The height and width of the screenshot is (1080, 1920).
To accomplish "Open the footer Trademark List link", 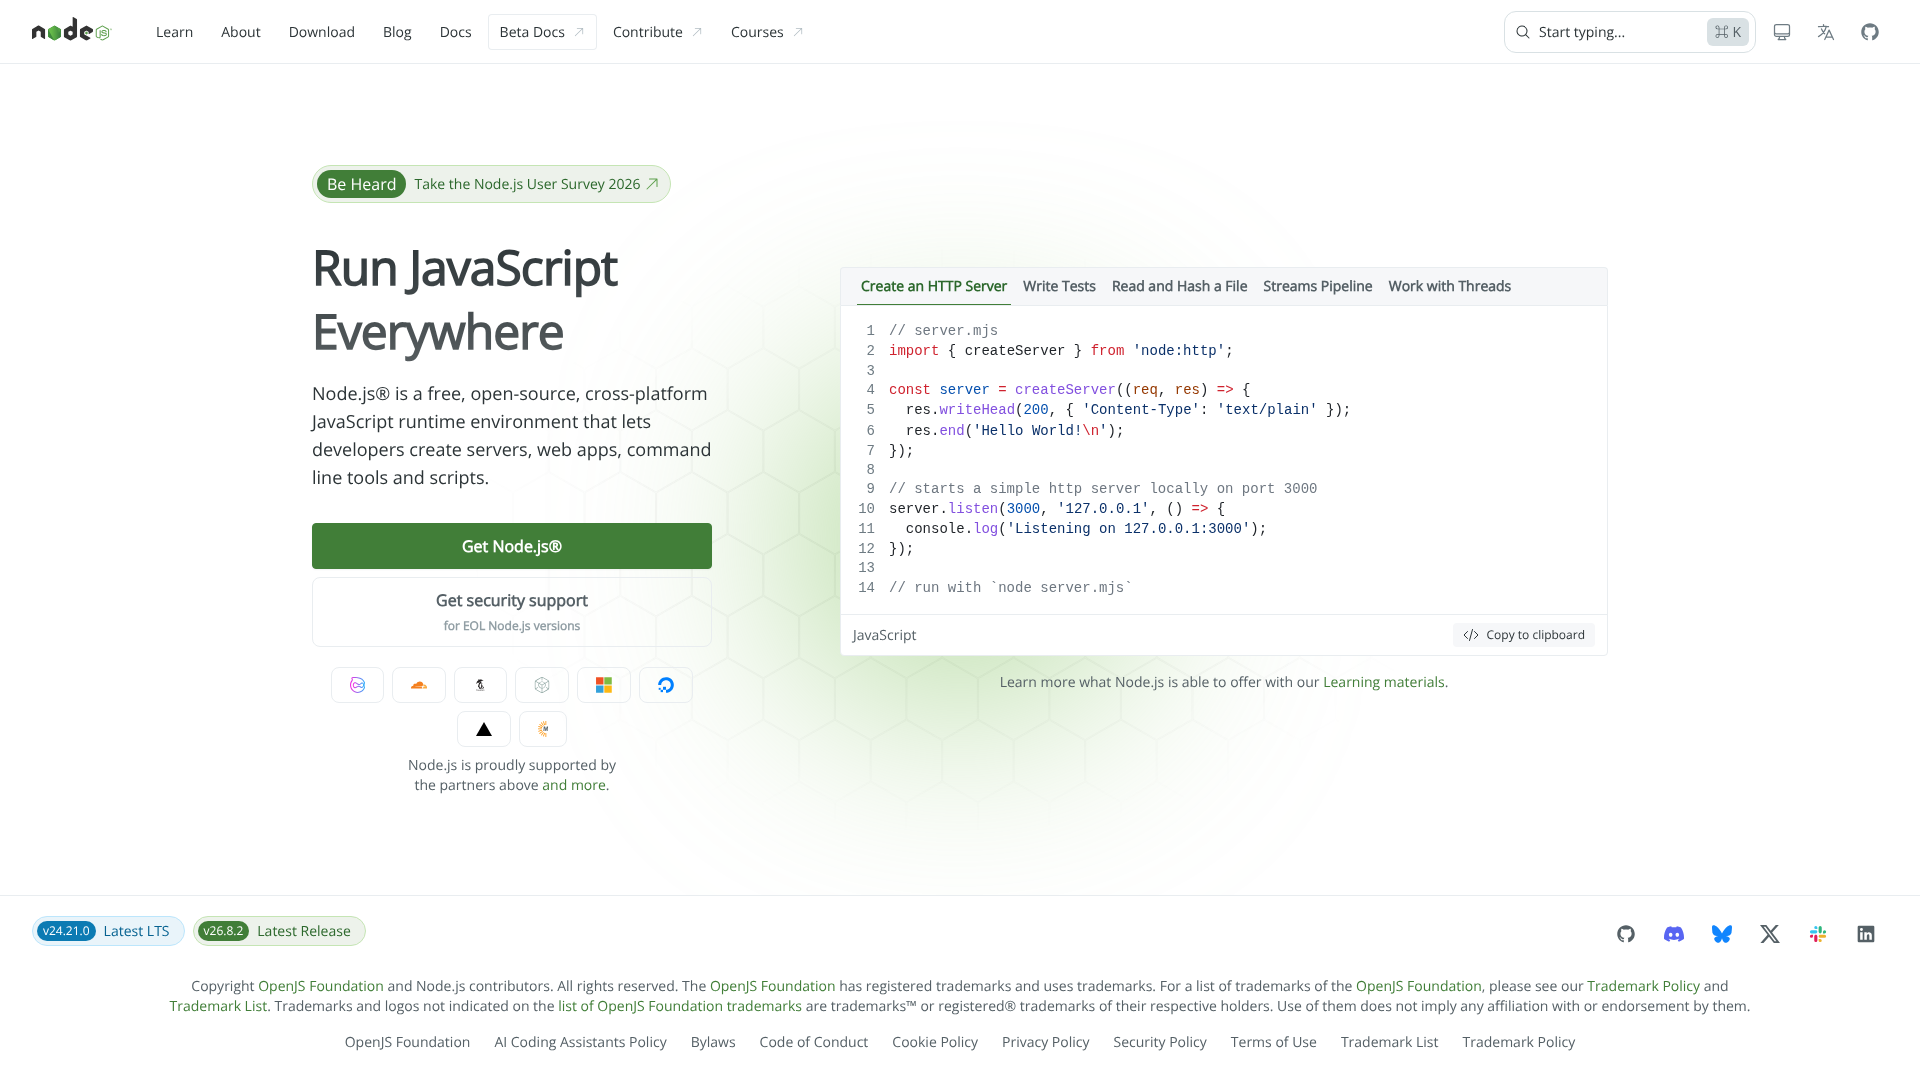I will pyautogui.click(x=1390, y=1042).
